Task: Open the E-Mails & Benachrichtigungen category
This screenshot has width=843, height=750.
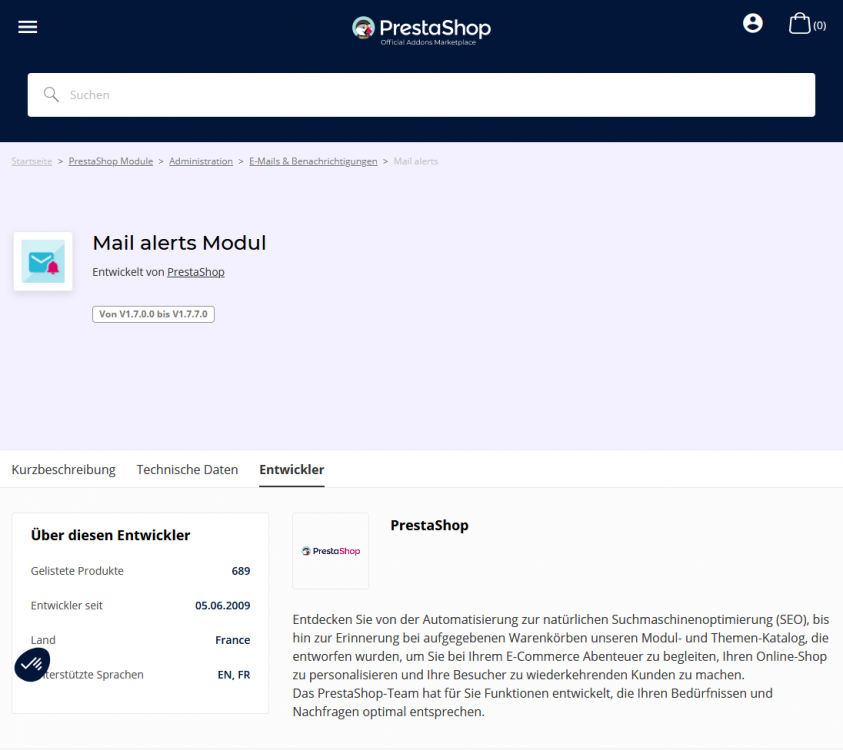Action: pyautogui.click(x=313, y=160)
